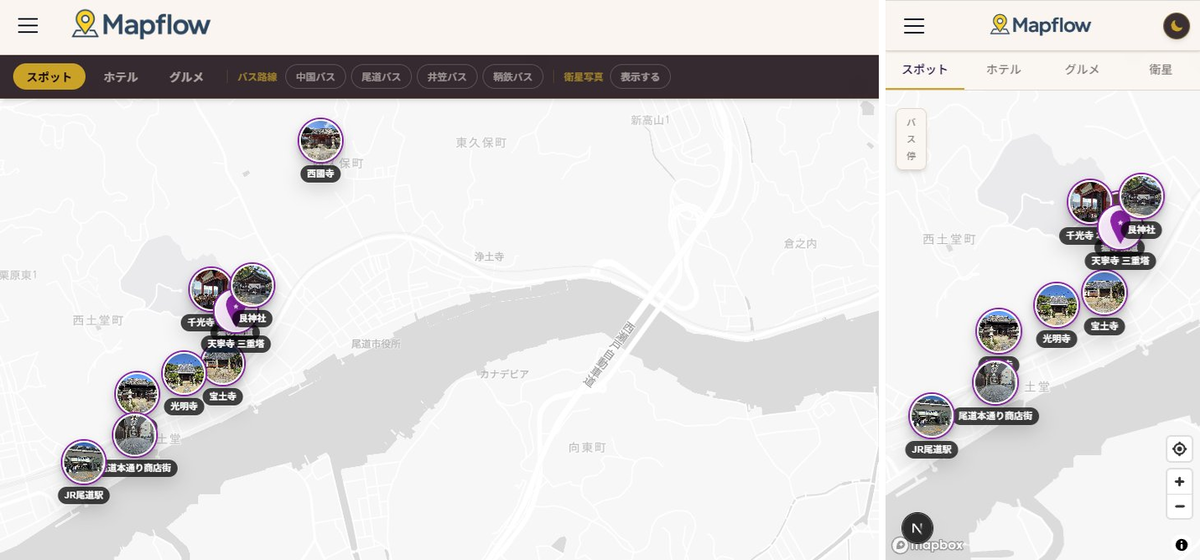Open the 艮神社 marker on desktop map

(x=253, y=286)
